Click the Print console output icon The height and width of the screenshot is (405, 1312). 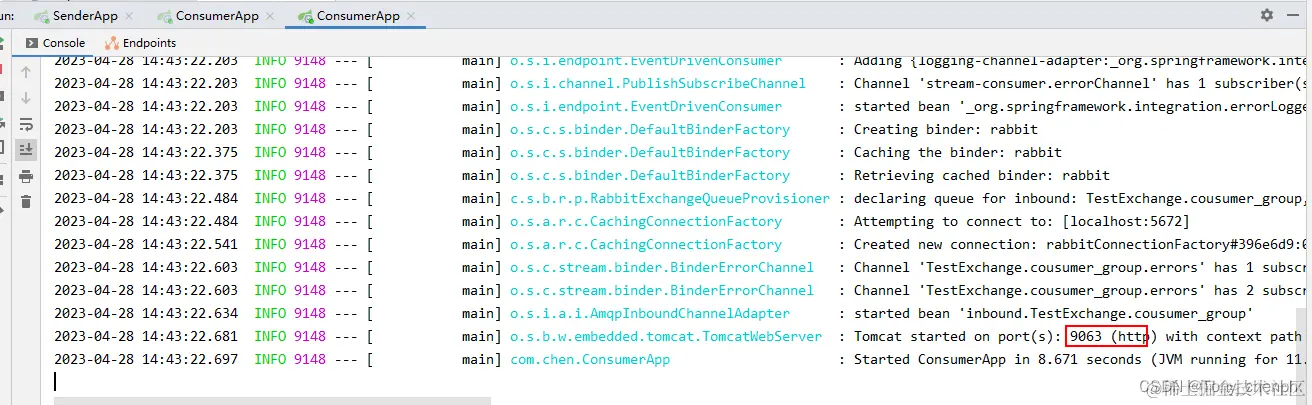[26, 176]
